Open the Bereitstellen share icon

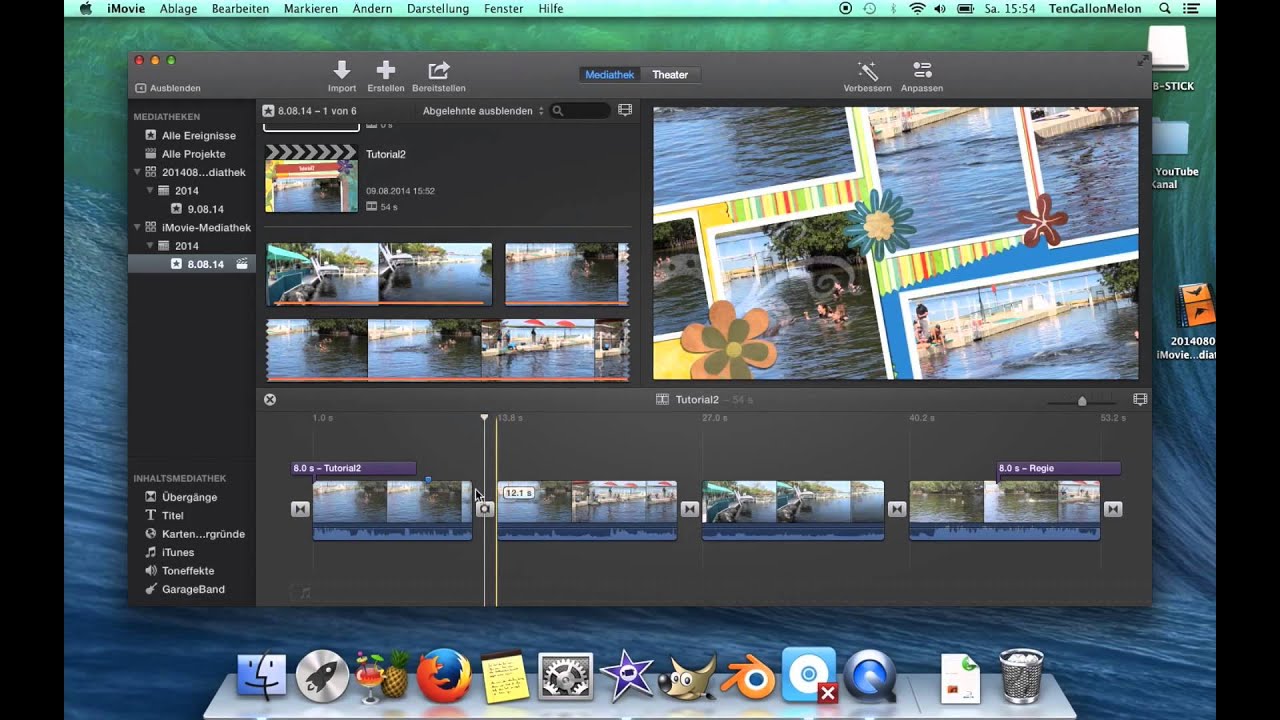point(439,70)
